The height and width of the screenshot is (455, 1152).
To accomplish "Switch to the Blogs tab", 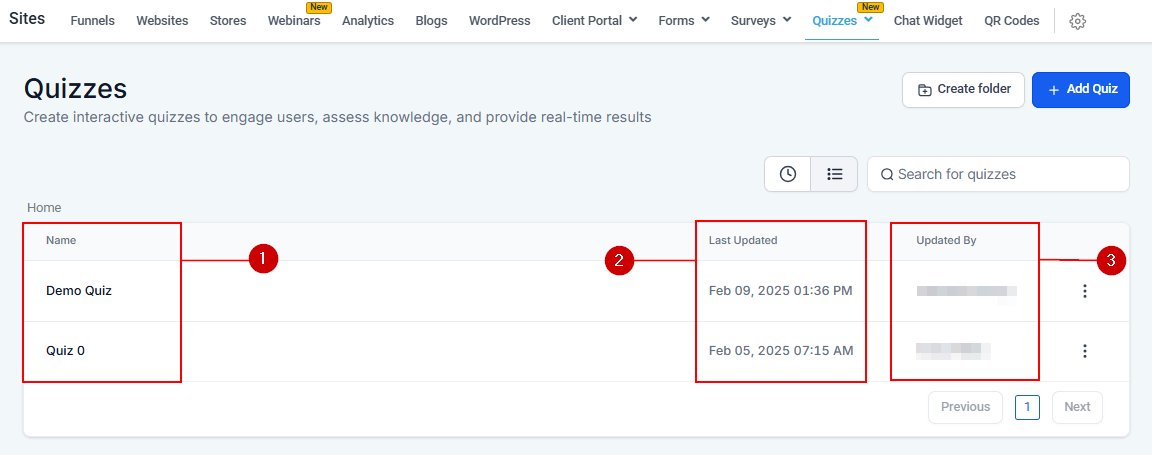I will click(x=431, y=21).
